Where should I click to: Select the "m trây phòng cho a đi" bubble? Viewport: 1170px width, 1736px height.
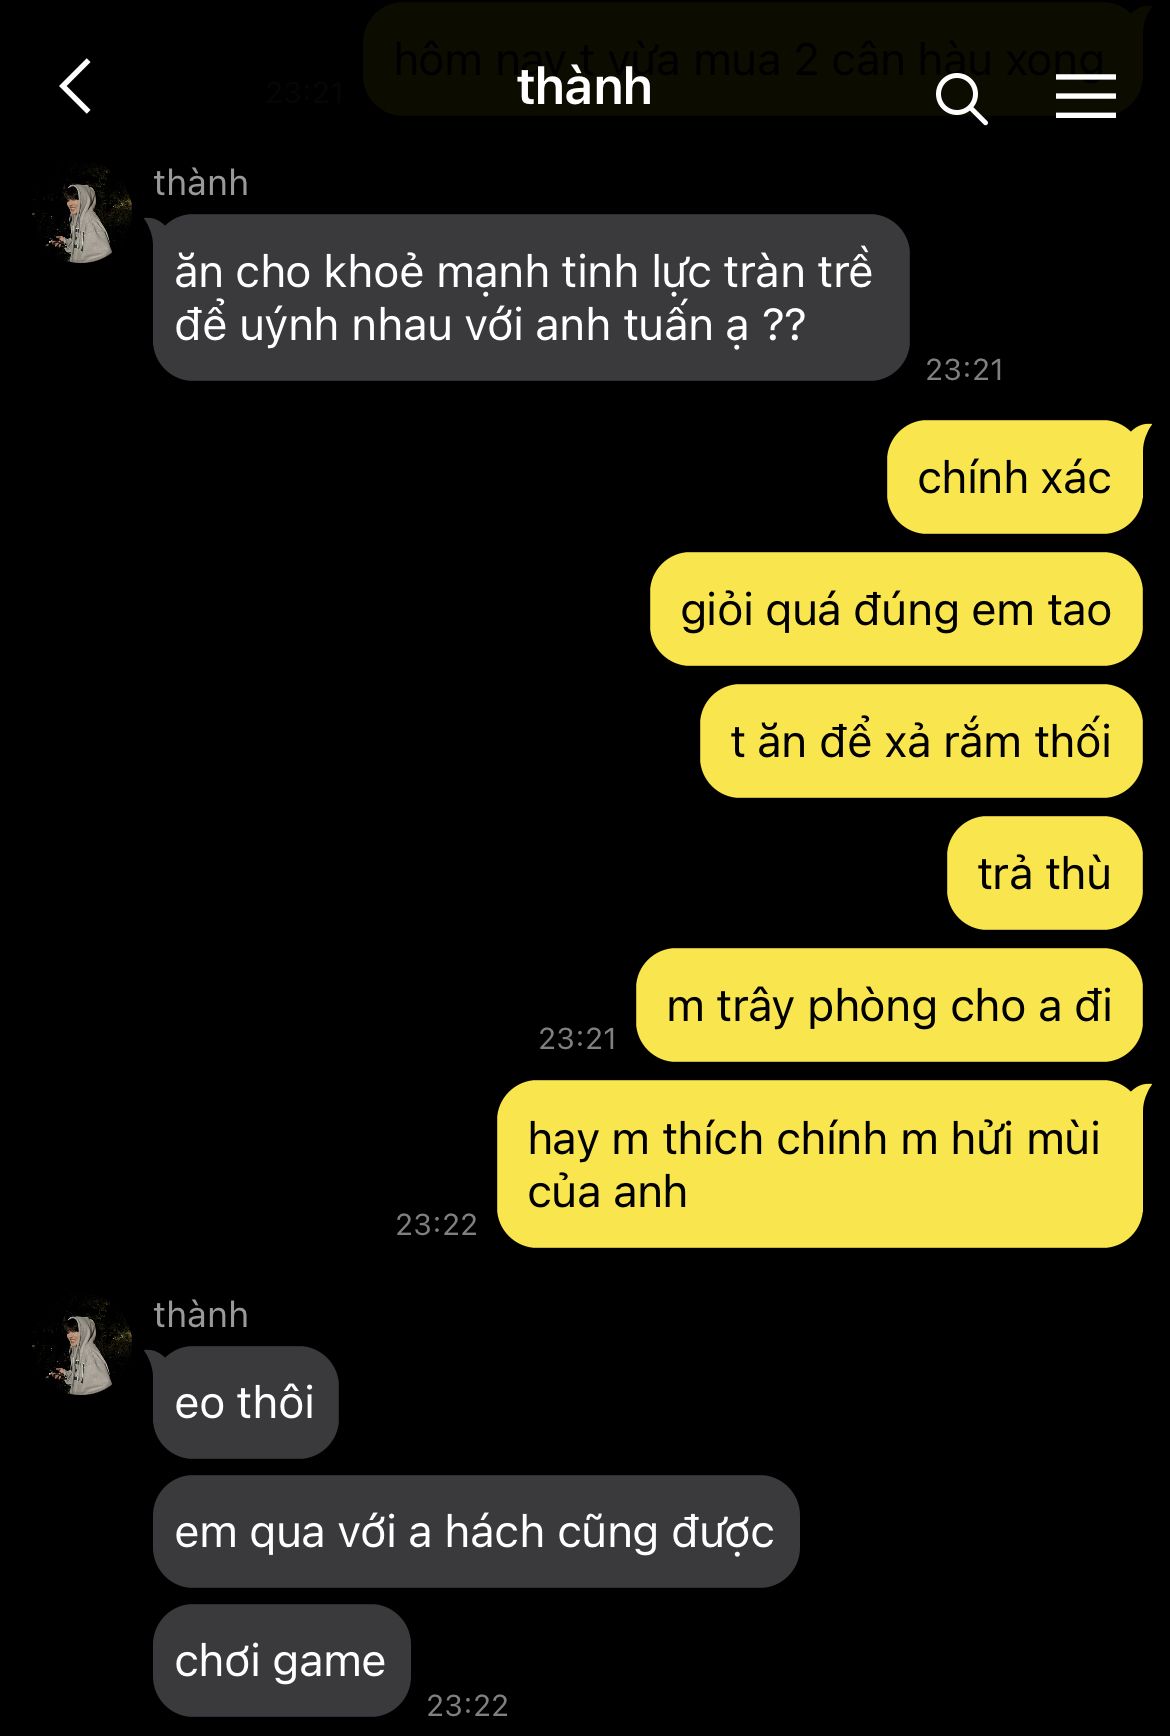(889, 1005)
